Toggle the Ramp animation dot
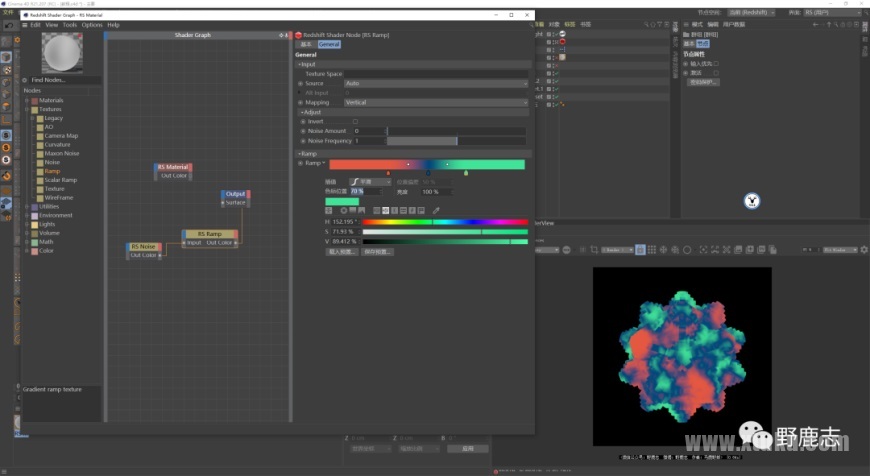The height and width of the screenshot is (476, 870). click(x=301, y=163)
